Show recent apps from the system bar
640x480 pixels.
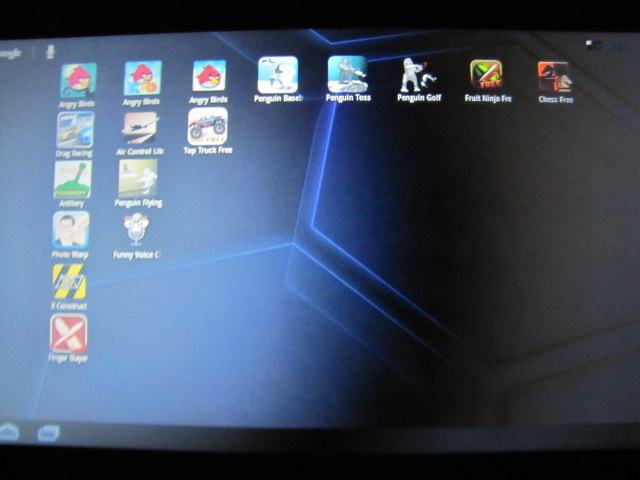click(48, 433)
